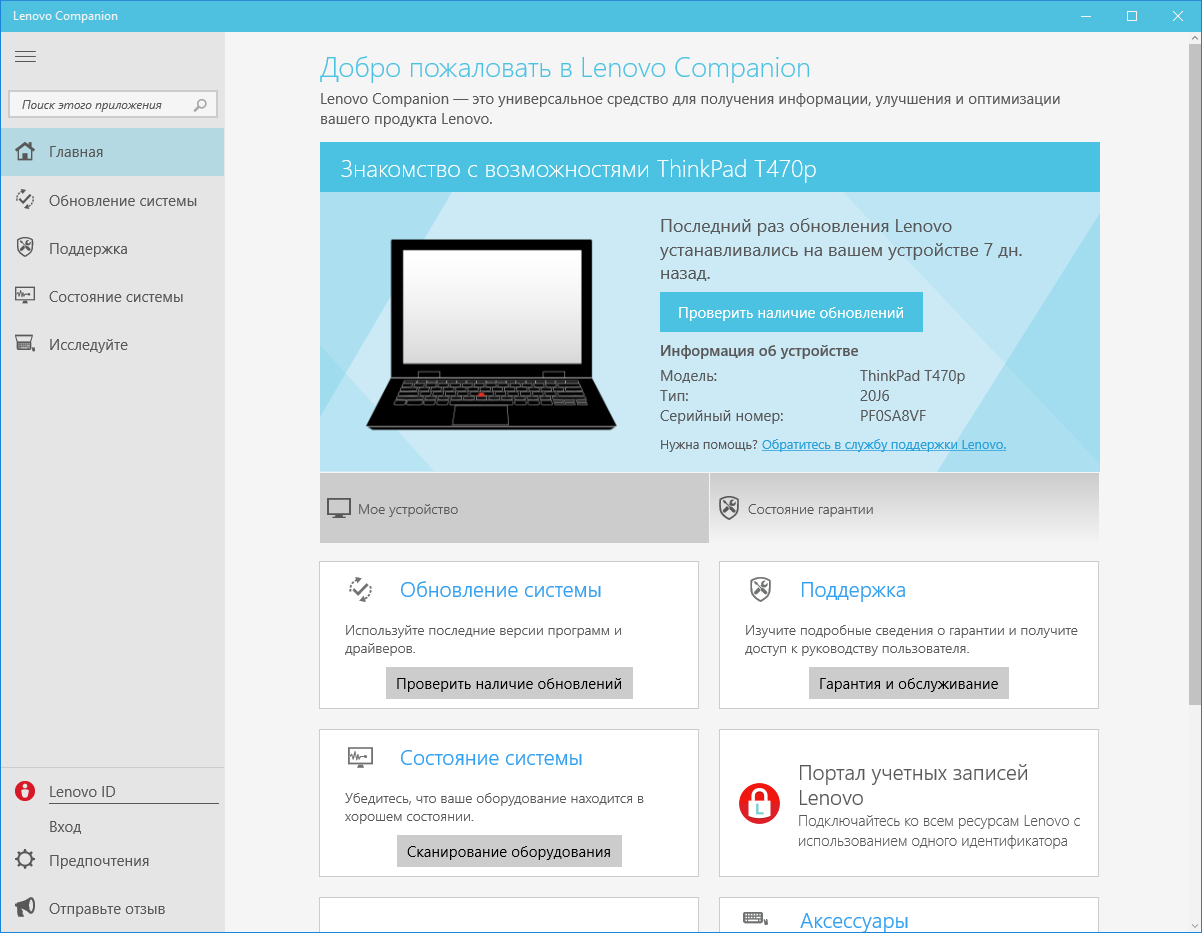The image size is (1202, 933).
Task: Click the monitor icon in Состояние системы card
Action: click(x=360, y=757)
